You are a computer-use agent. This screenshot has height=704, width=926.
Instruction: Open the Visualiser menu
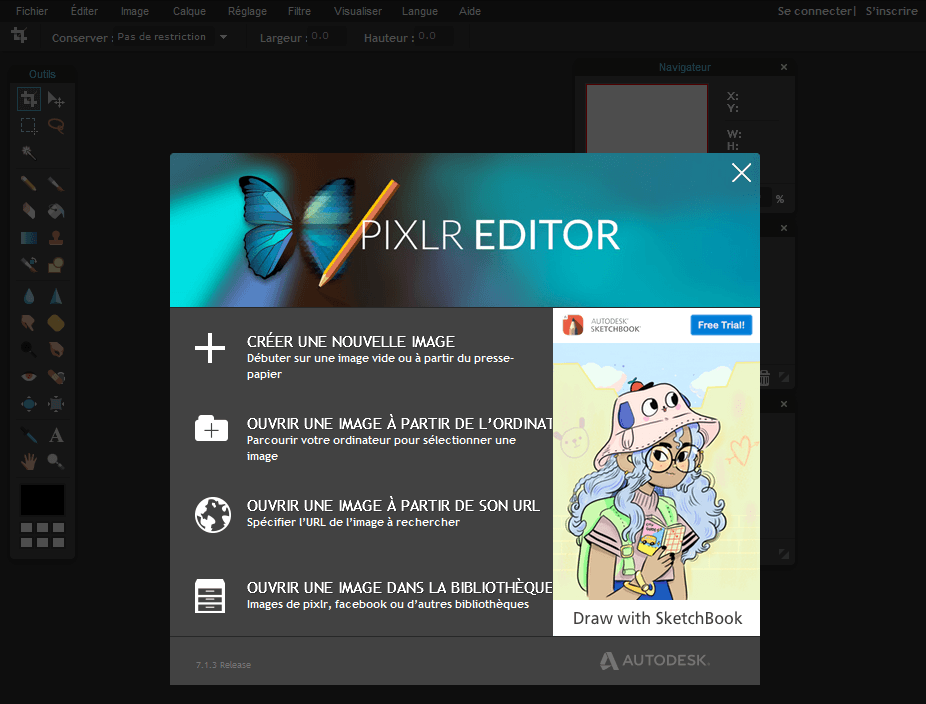click(358, 11)
